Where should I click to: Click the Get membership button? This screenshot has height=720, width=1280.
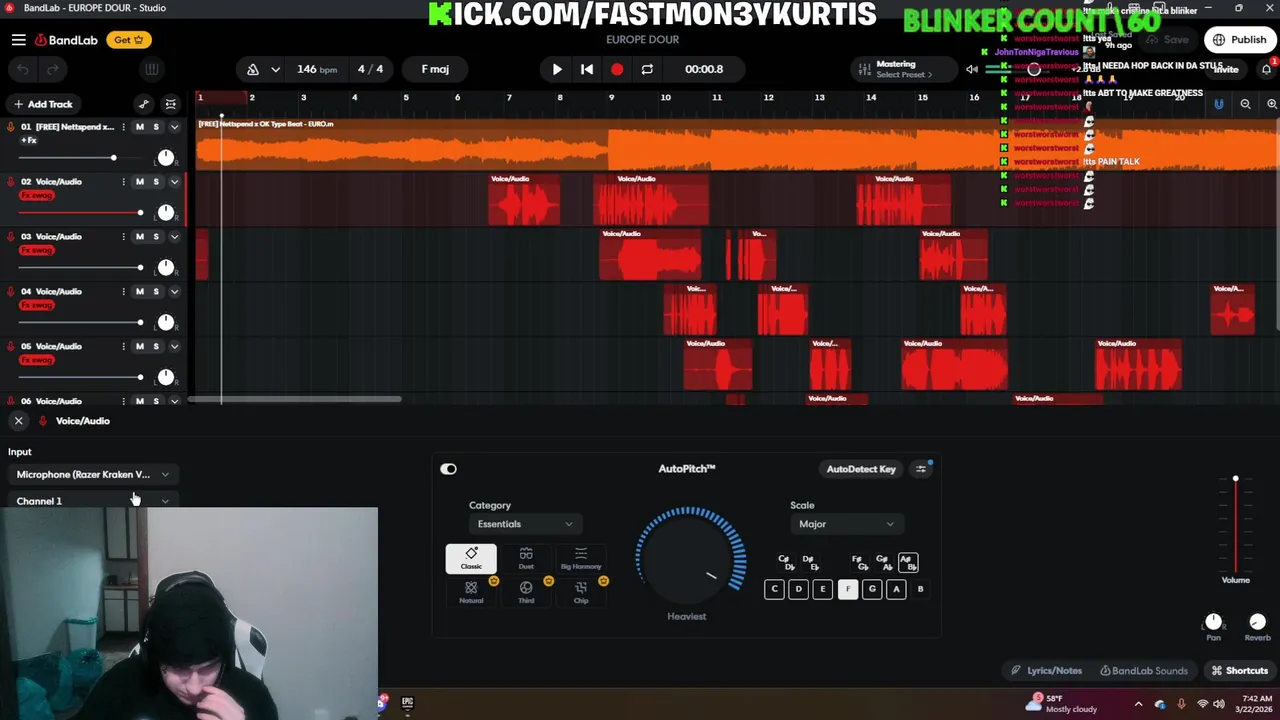[x=128, y=40]
